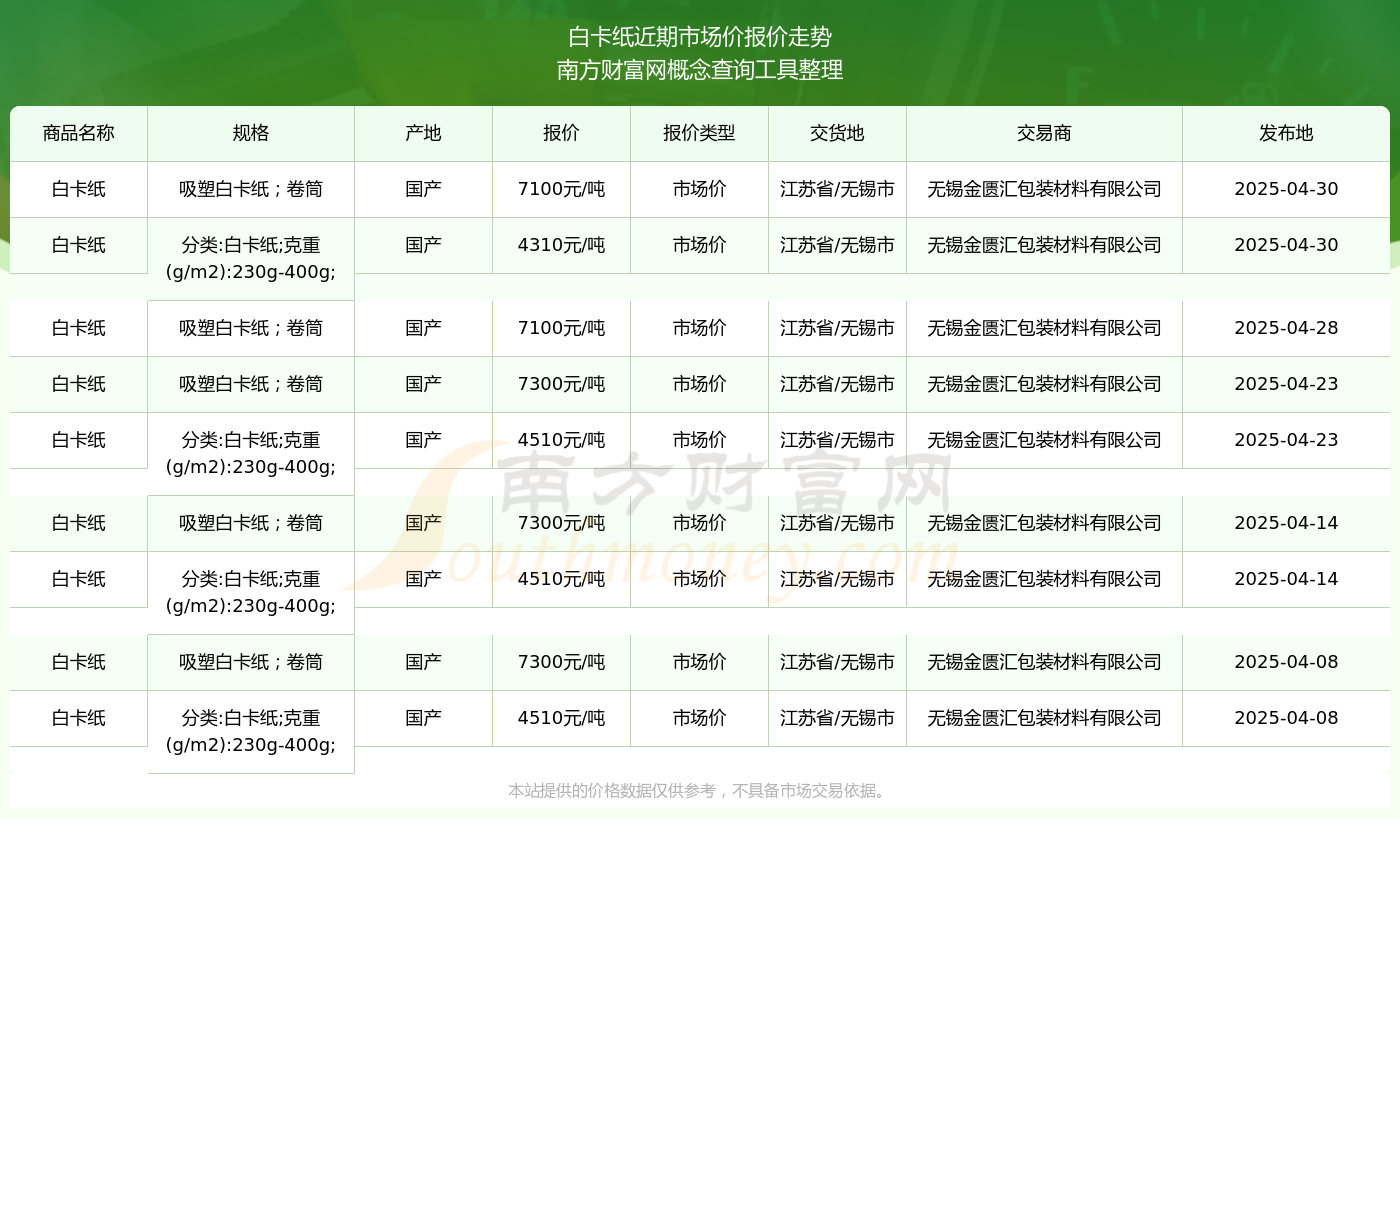1400x1205 pixels.
Task: Select 7300元/吨 price in 2025-04-14 row
Action: pyautogui.click(x=561, y=523)
